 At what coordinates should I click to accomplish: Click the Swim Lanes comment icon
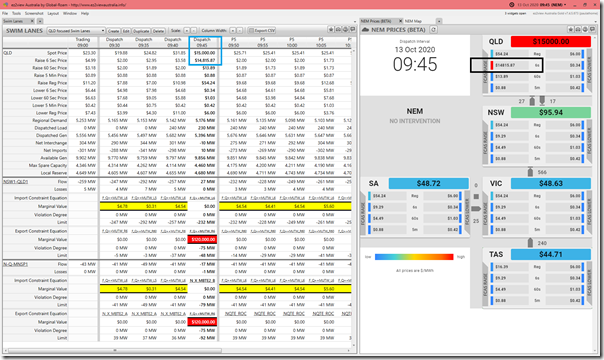click(x=352, y=29)
